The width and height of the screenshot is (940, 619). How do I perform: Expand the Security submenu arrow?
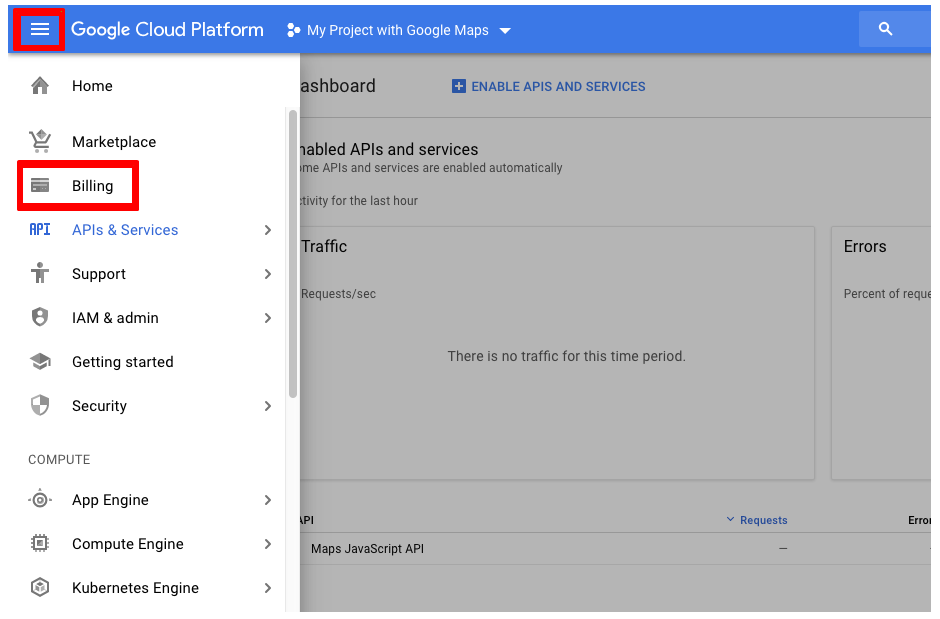(267, 406)
